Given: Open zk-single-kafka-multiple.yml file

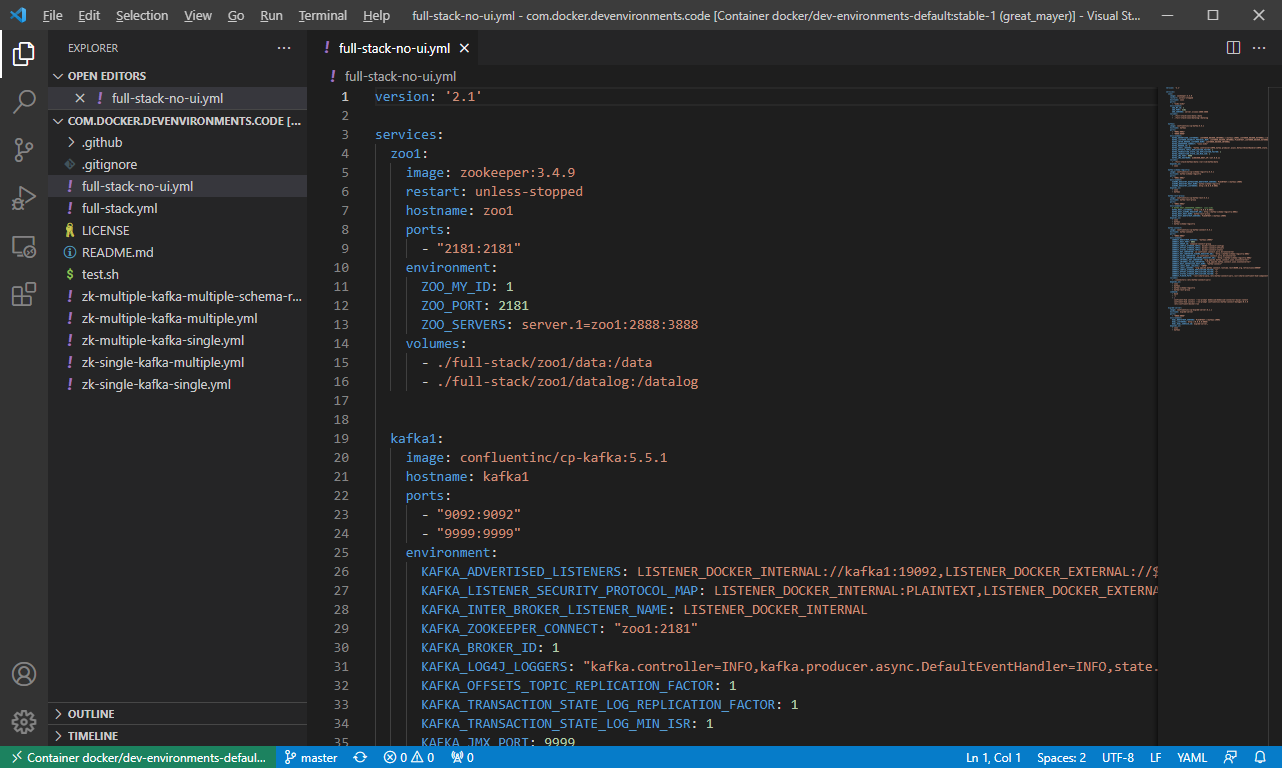Looking at the screenshot, I should pos(178,362).
